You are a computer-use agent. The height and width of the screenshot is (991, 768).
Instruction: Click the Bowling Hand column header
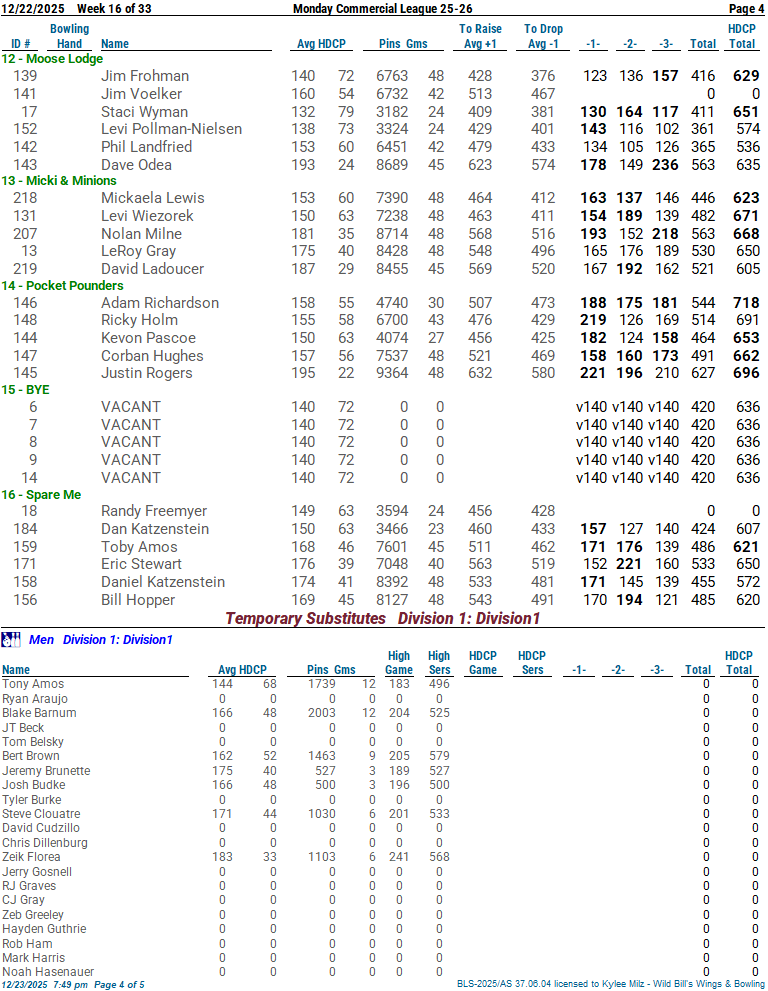[x=70, y=36]
